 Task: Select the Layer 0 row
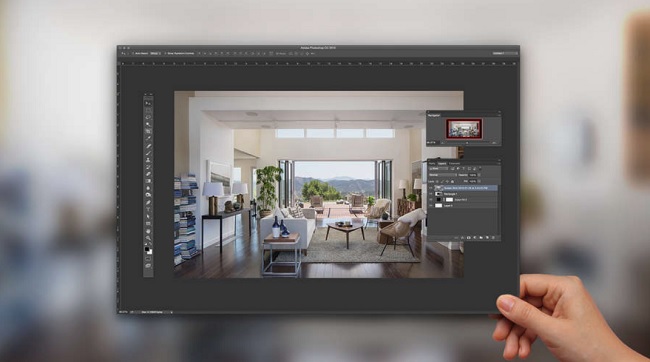[x=463, y=206]
